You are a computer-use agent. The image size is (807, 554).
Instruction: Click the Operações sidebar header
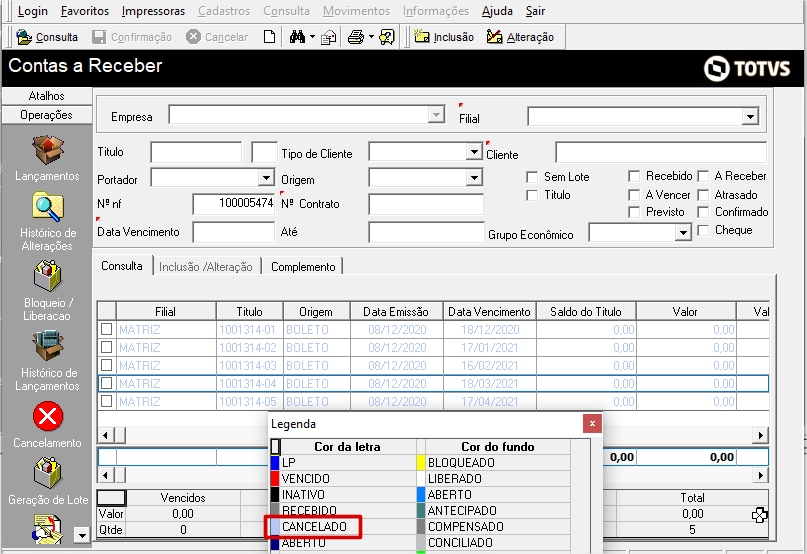point(47,115)
